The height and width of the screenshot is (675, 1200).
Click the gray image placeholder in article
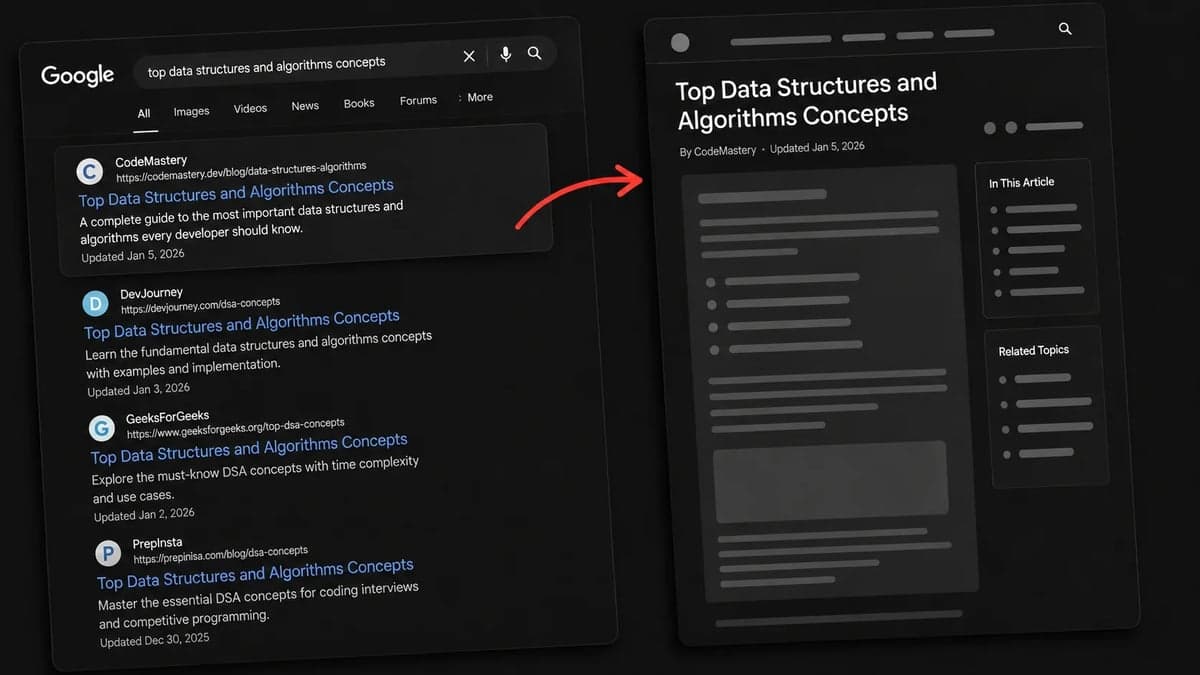830,481
